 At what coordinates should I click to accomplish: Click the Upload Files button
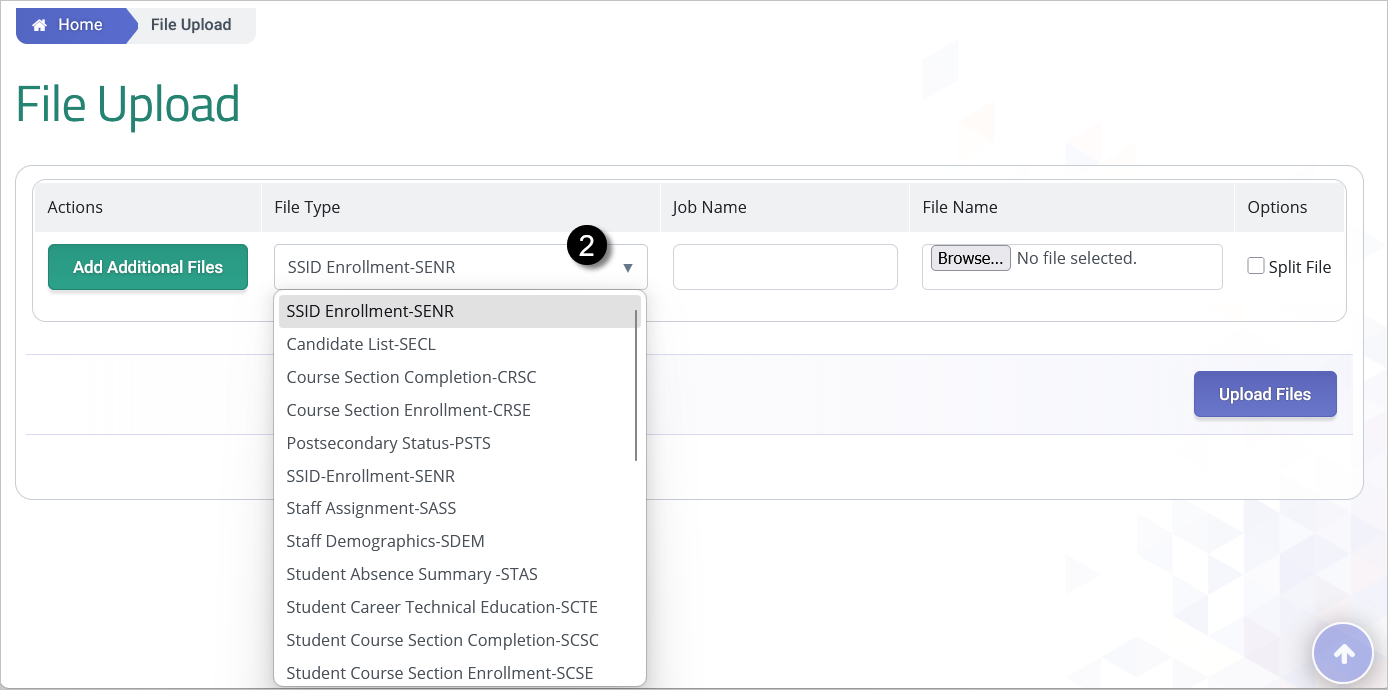pyautogui.click(x=1264, y=393)
